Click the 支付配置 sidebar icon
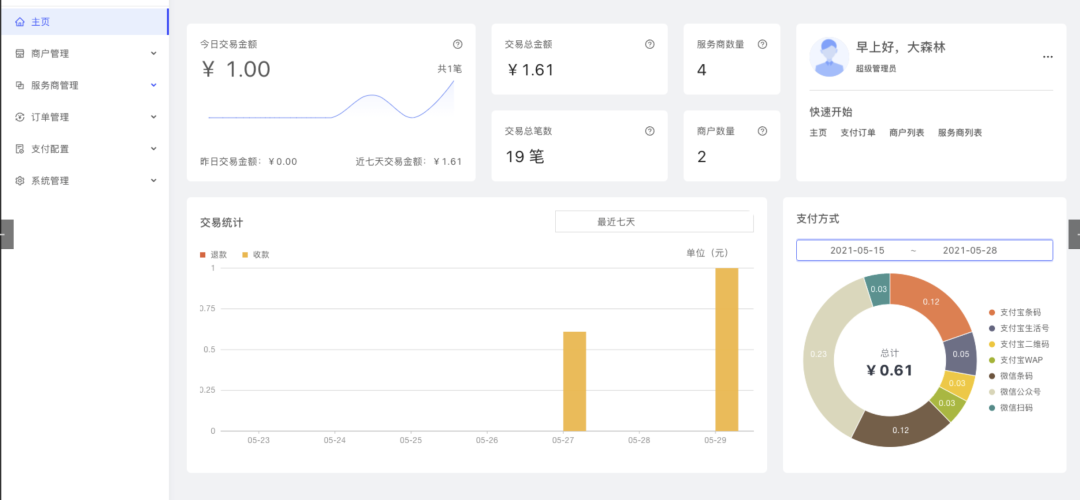 tap(20, 149)
